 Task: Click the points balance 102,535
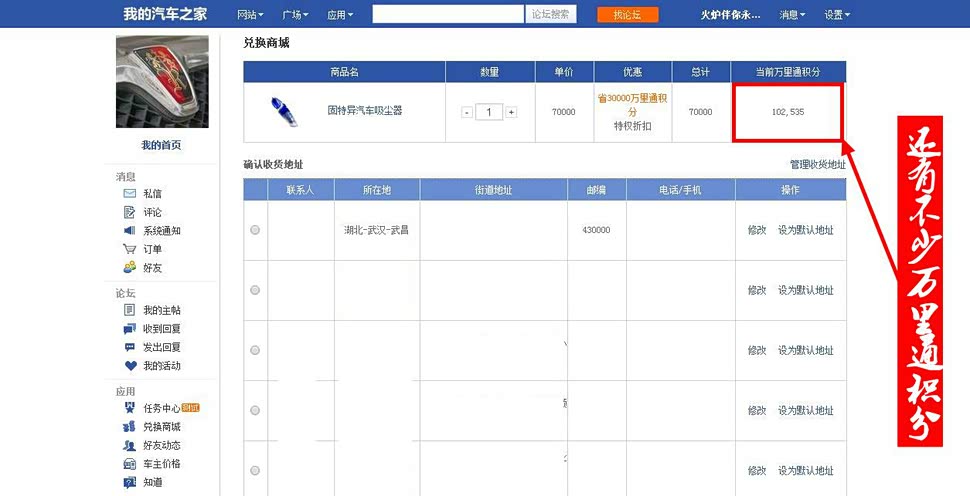point(788,112)
